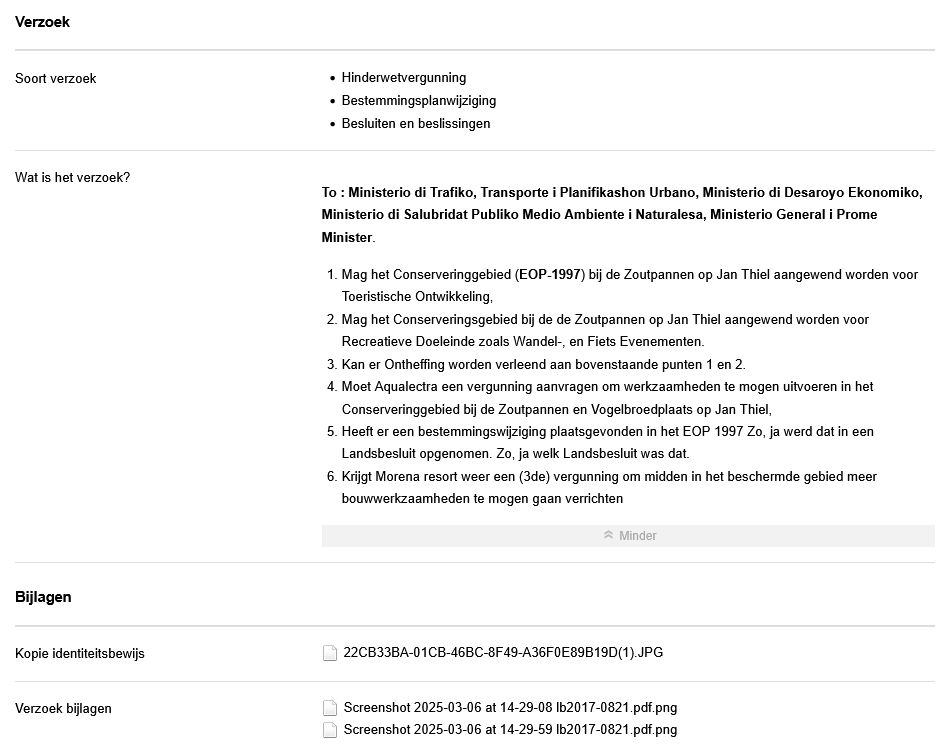This screenshot has width=951, height=752.
Task: Click the file icon beside the JPG attachment
Action: pyautogui.click(x=330, y=654)
